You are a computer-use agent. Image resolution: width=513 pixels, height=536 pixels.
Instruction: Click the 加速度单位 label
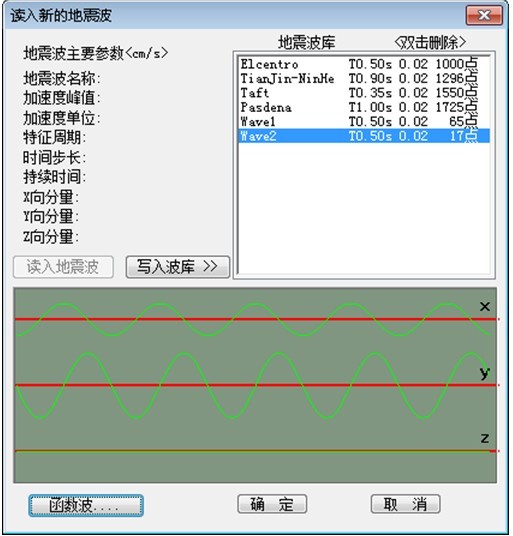62,118
